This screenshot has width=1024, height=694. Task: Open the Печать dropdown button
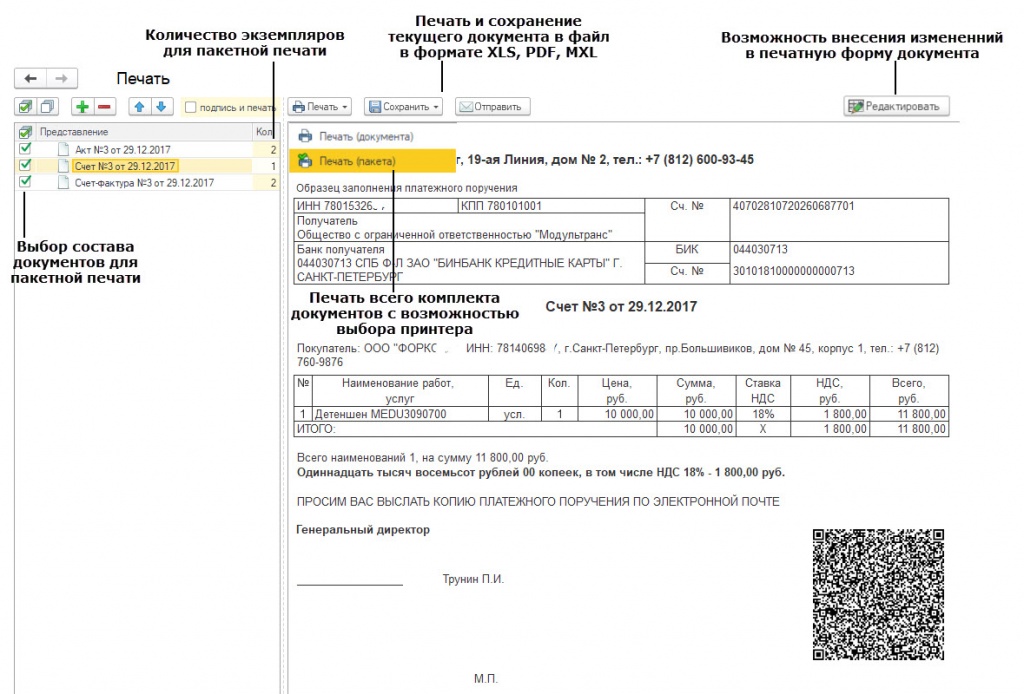320,106
